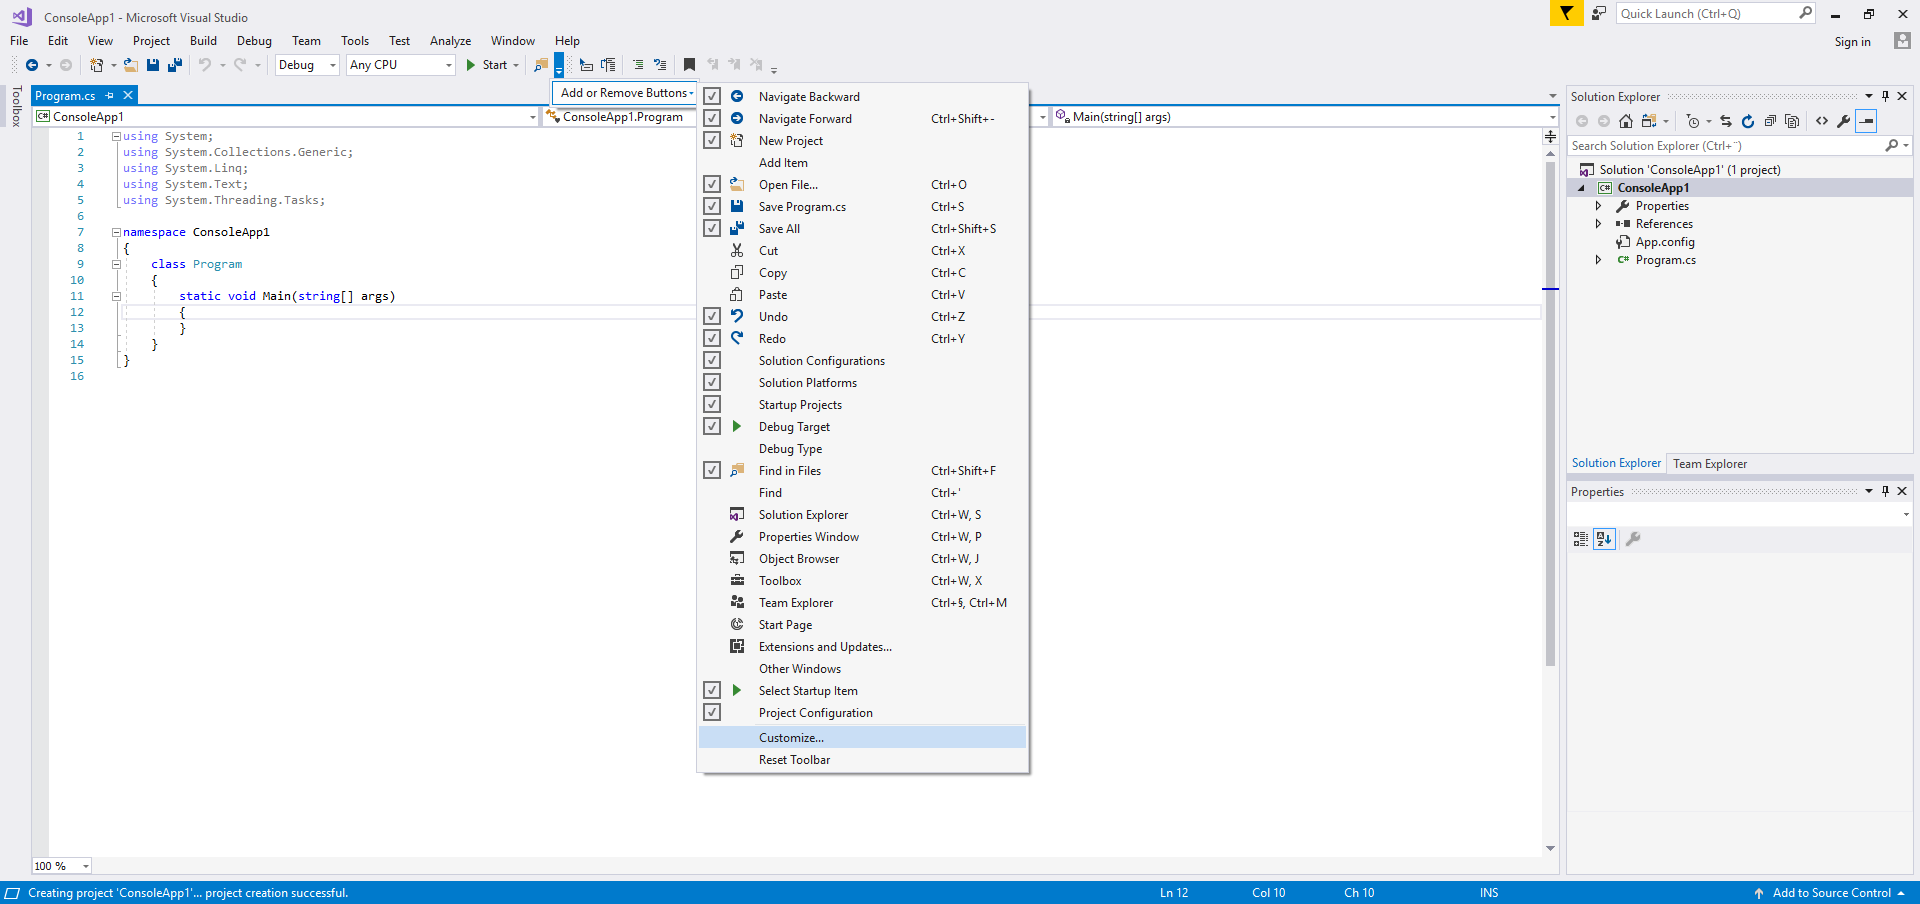1920x904 pixels.
Task: Click Collapse All icon in Solution Explorer
Action: pyautogui.click(x=1770, y=121)
